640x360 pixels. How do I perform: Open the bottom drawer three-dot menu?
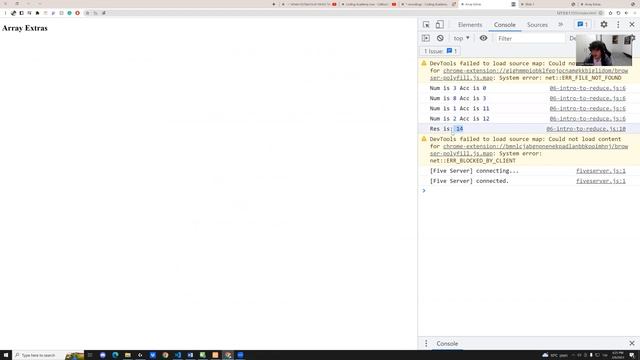[x=426, y=343]
